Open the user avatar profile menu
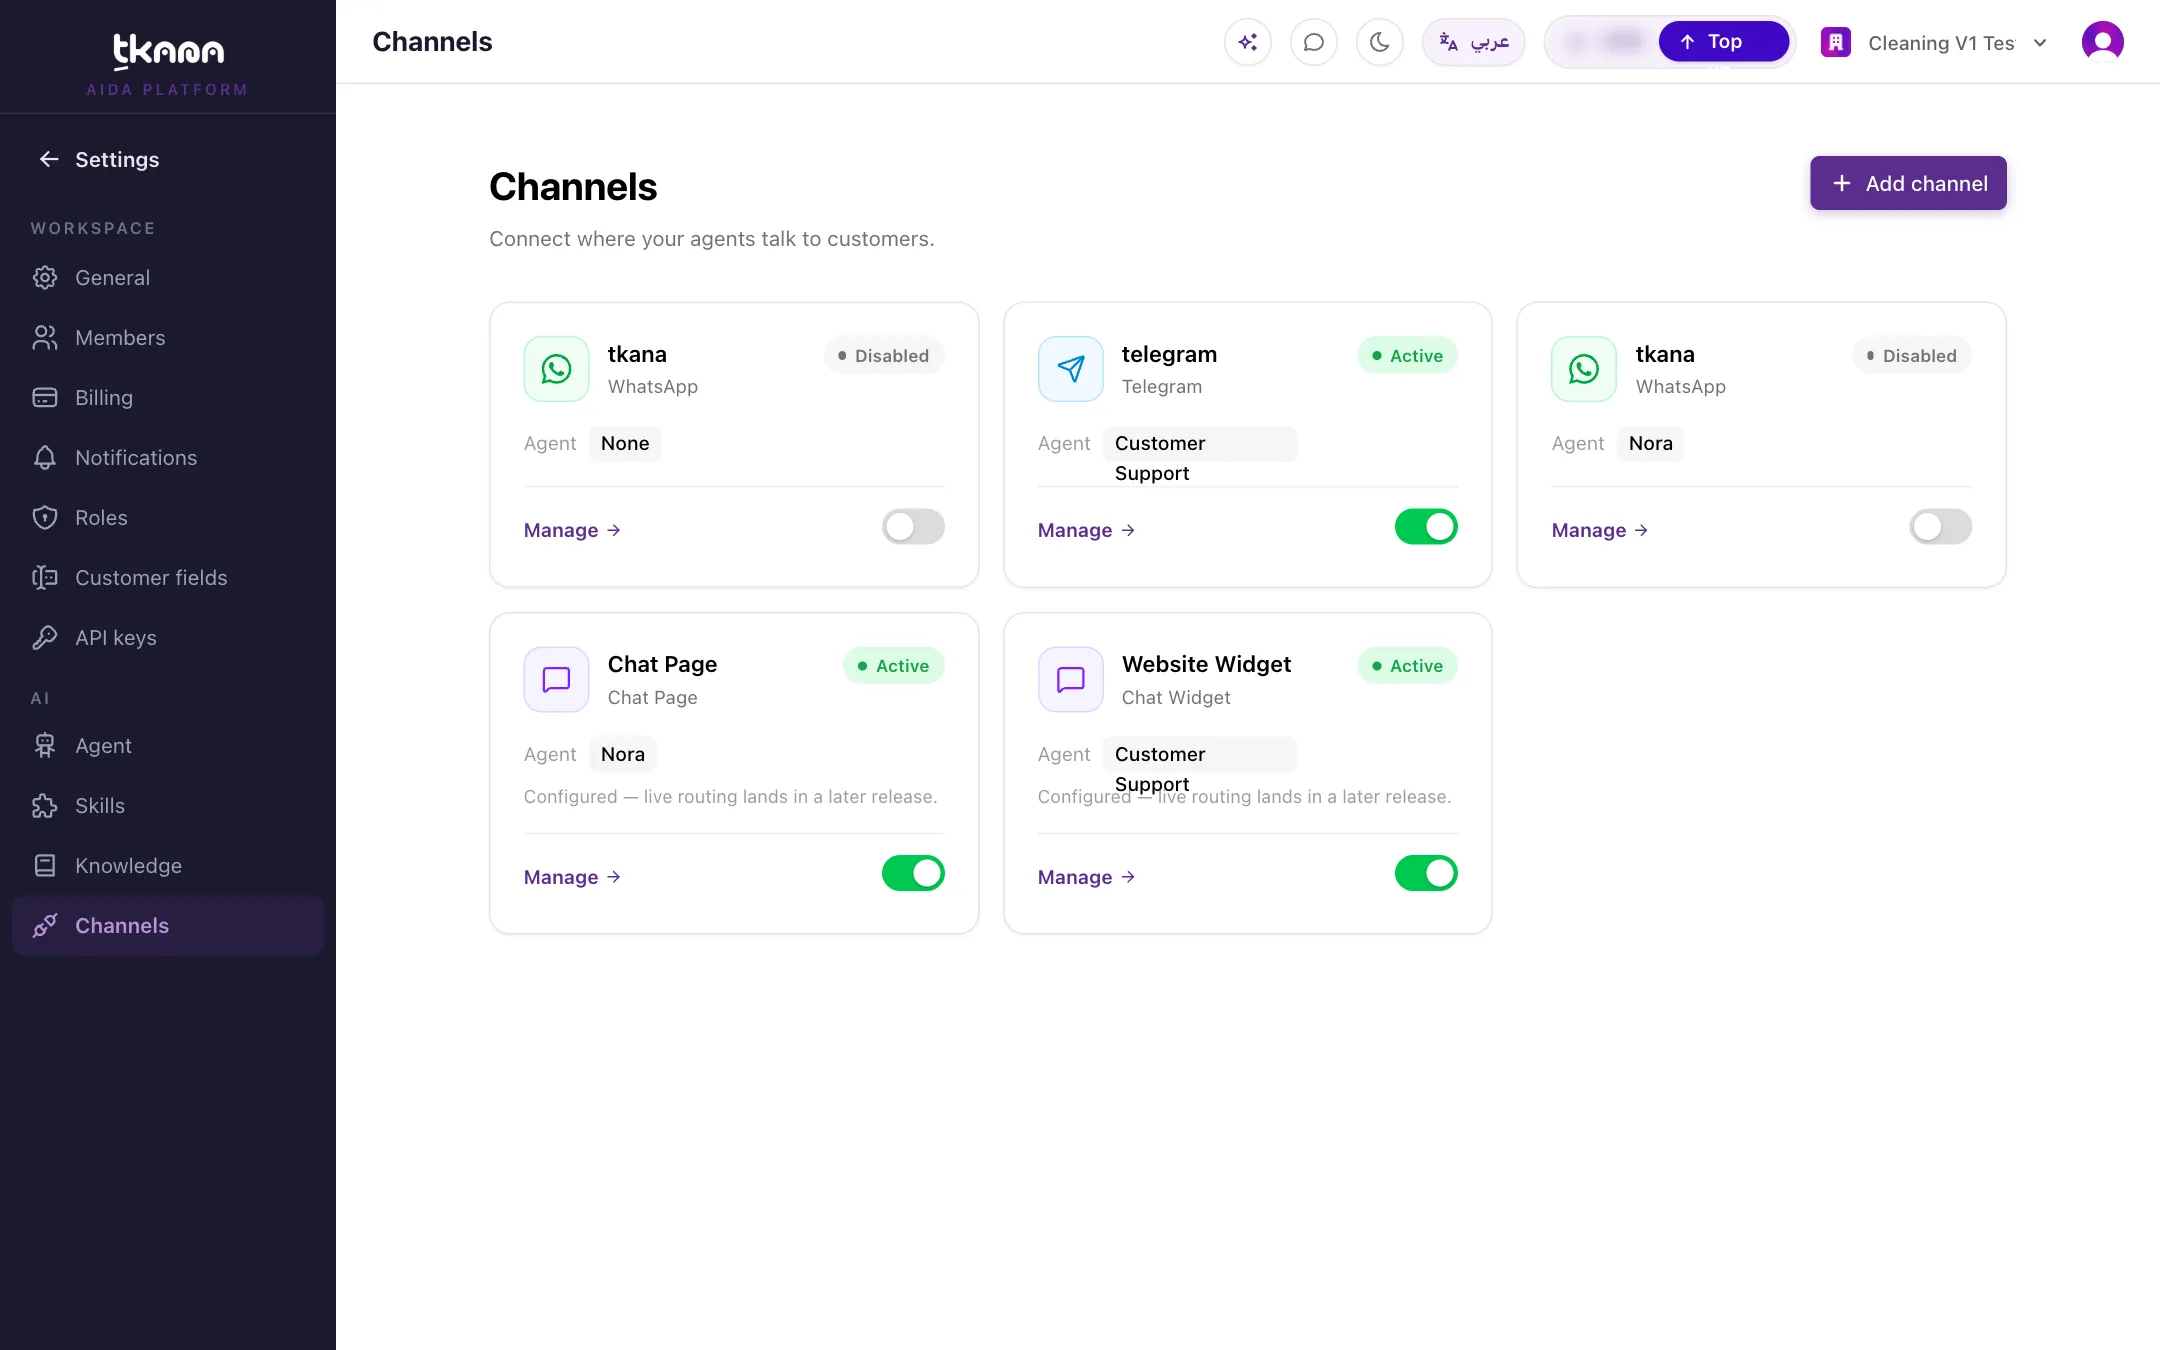The height and width of the screenshot is (1350, 2160). pyautogui.click(x=2102, y=42)
